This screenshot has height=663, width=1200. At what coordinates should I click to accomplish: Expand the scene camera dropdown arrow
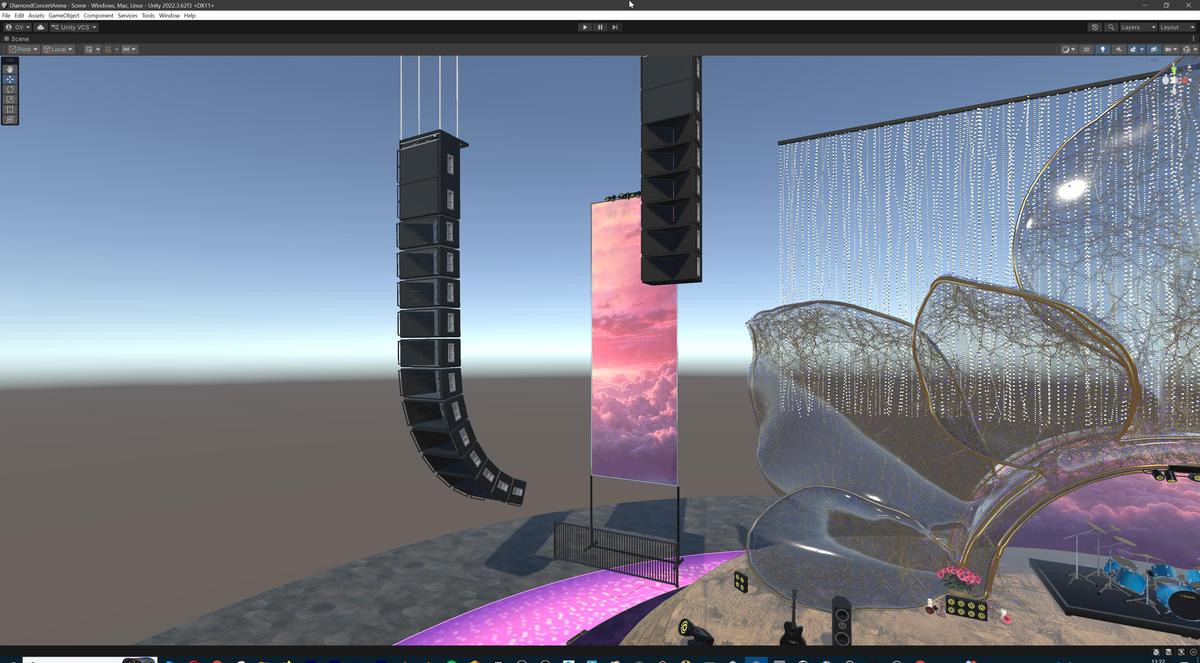click(1176, 49)
